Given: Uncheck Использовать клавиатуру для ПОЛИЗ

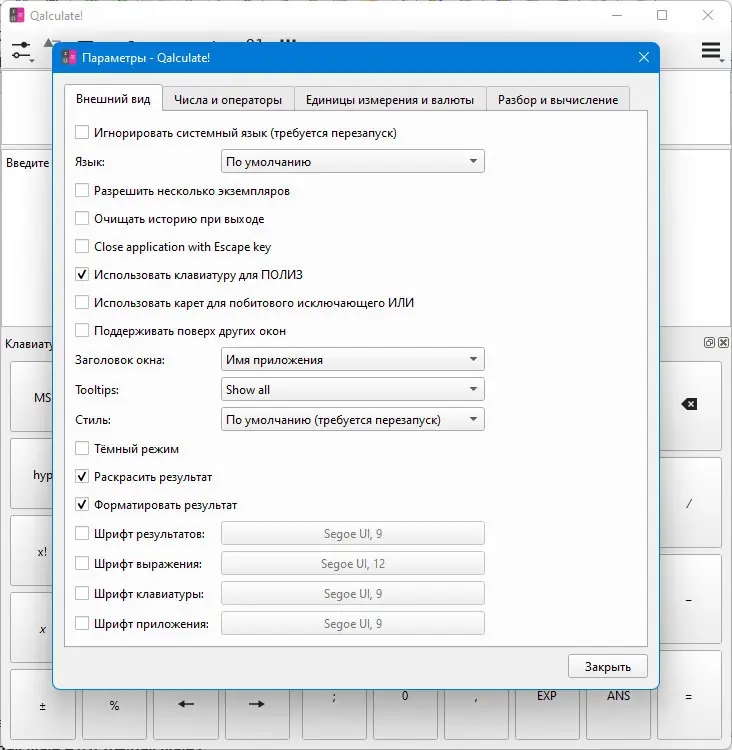Looking at the screenshot, I should click(82, 275).
